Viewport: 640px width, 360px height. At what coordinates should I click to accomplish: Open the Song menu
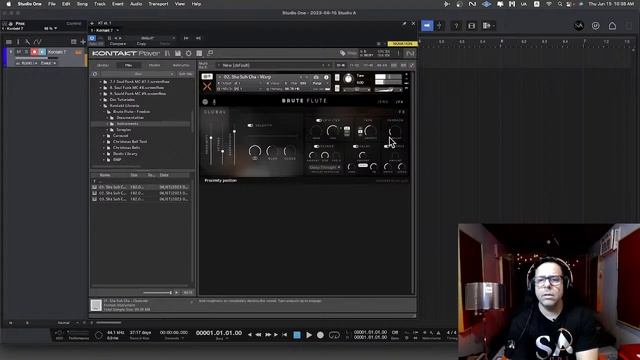(x=82, y=4)
